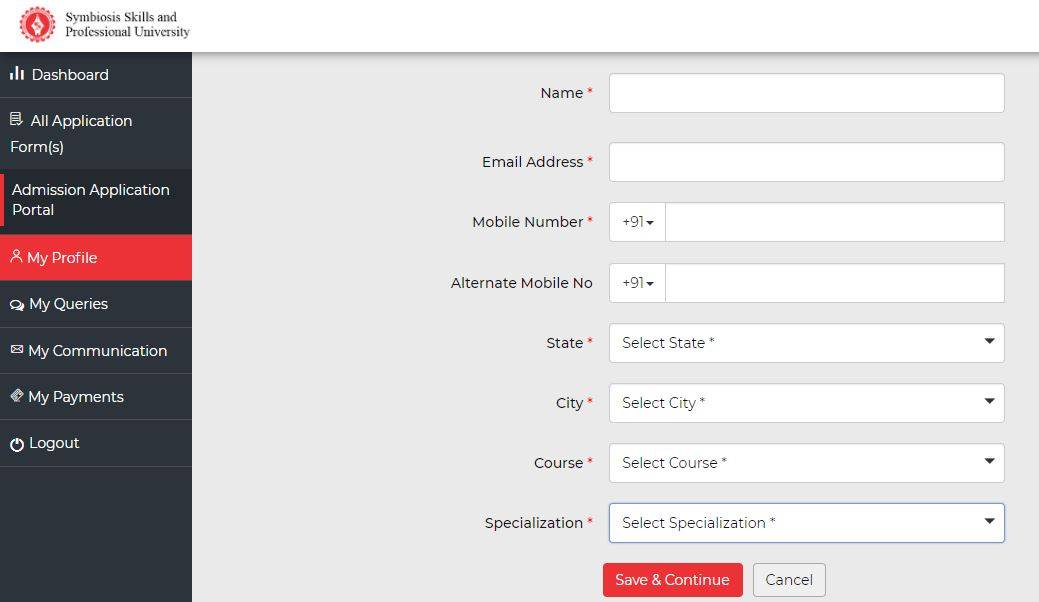Click the All Application Forms document icon
The width and height of the screenshot is (1039, 602).
point(17,120)
